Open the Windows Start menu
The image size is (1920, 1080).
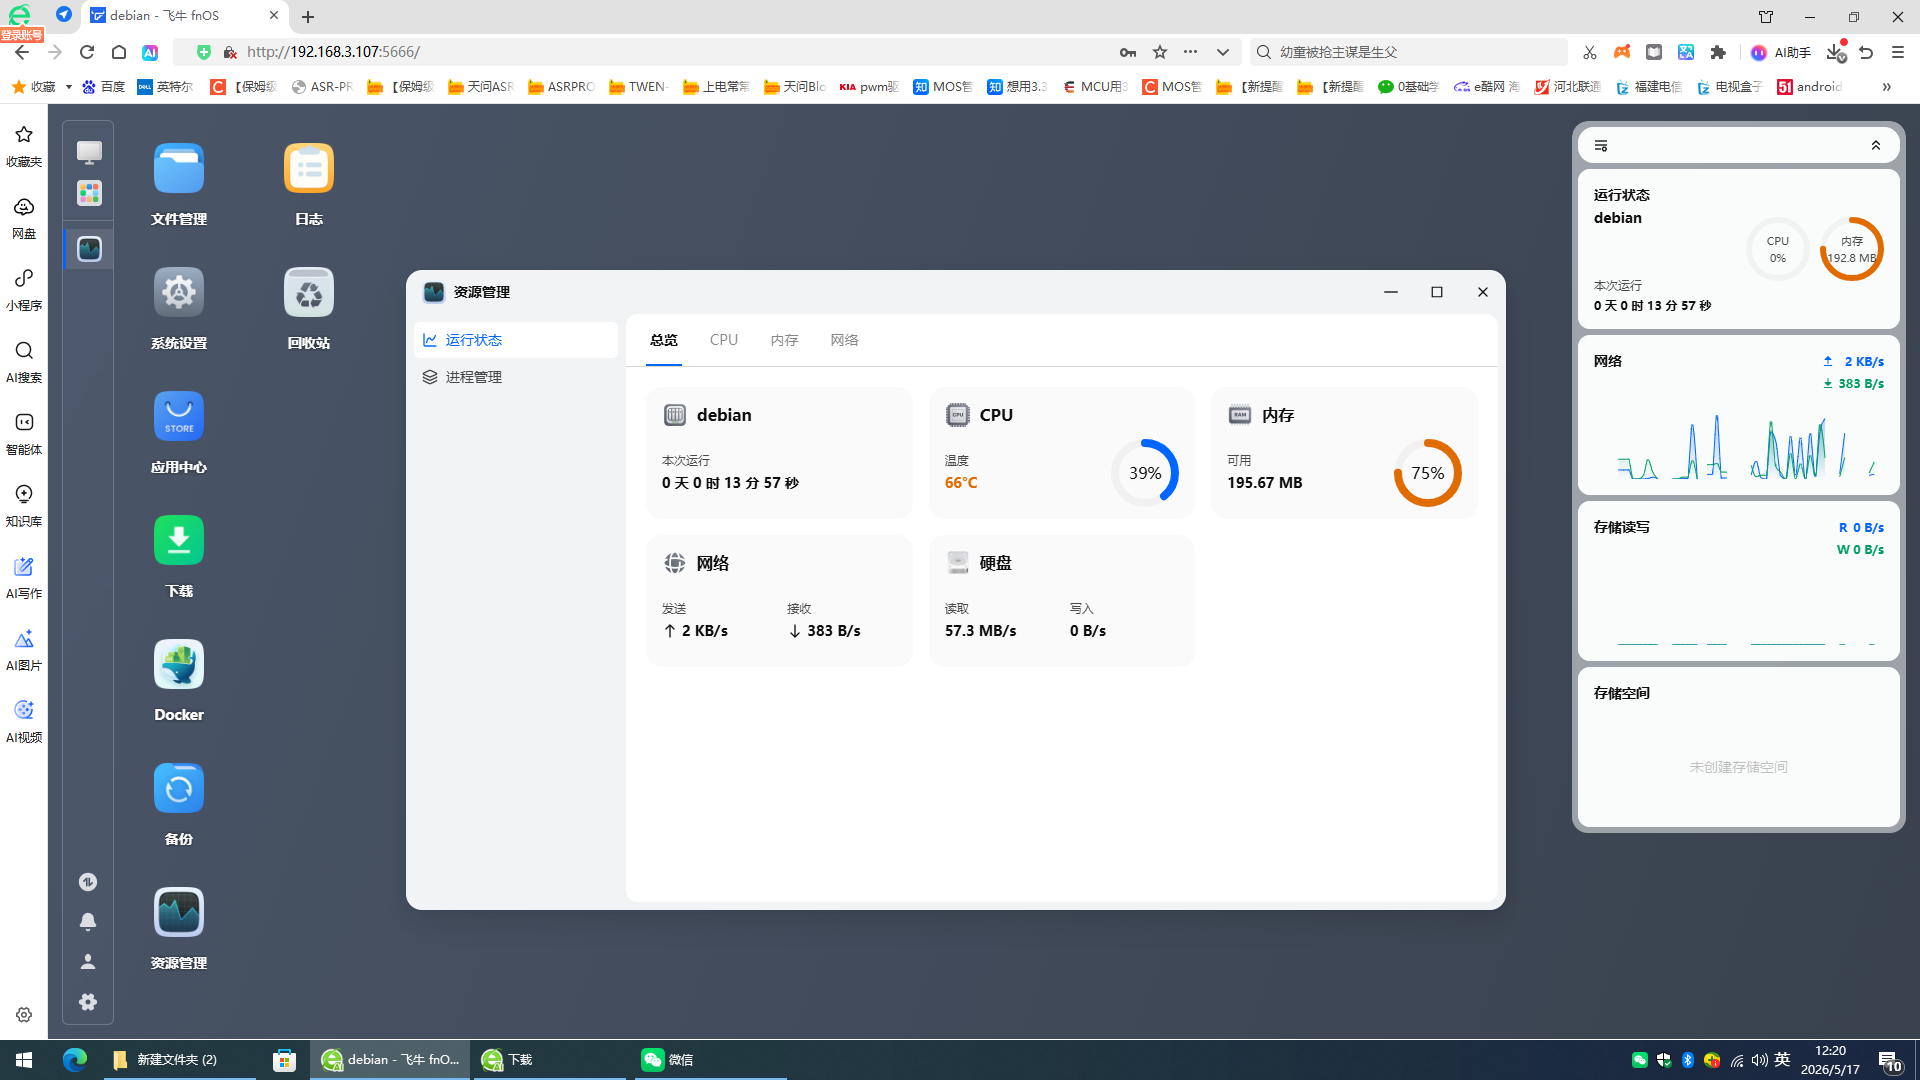point(24,1060)
